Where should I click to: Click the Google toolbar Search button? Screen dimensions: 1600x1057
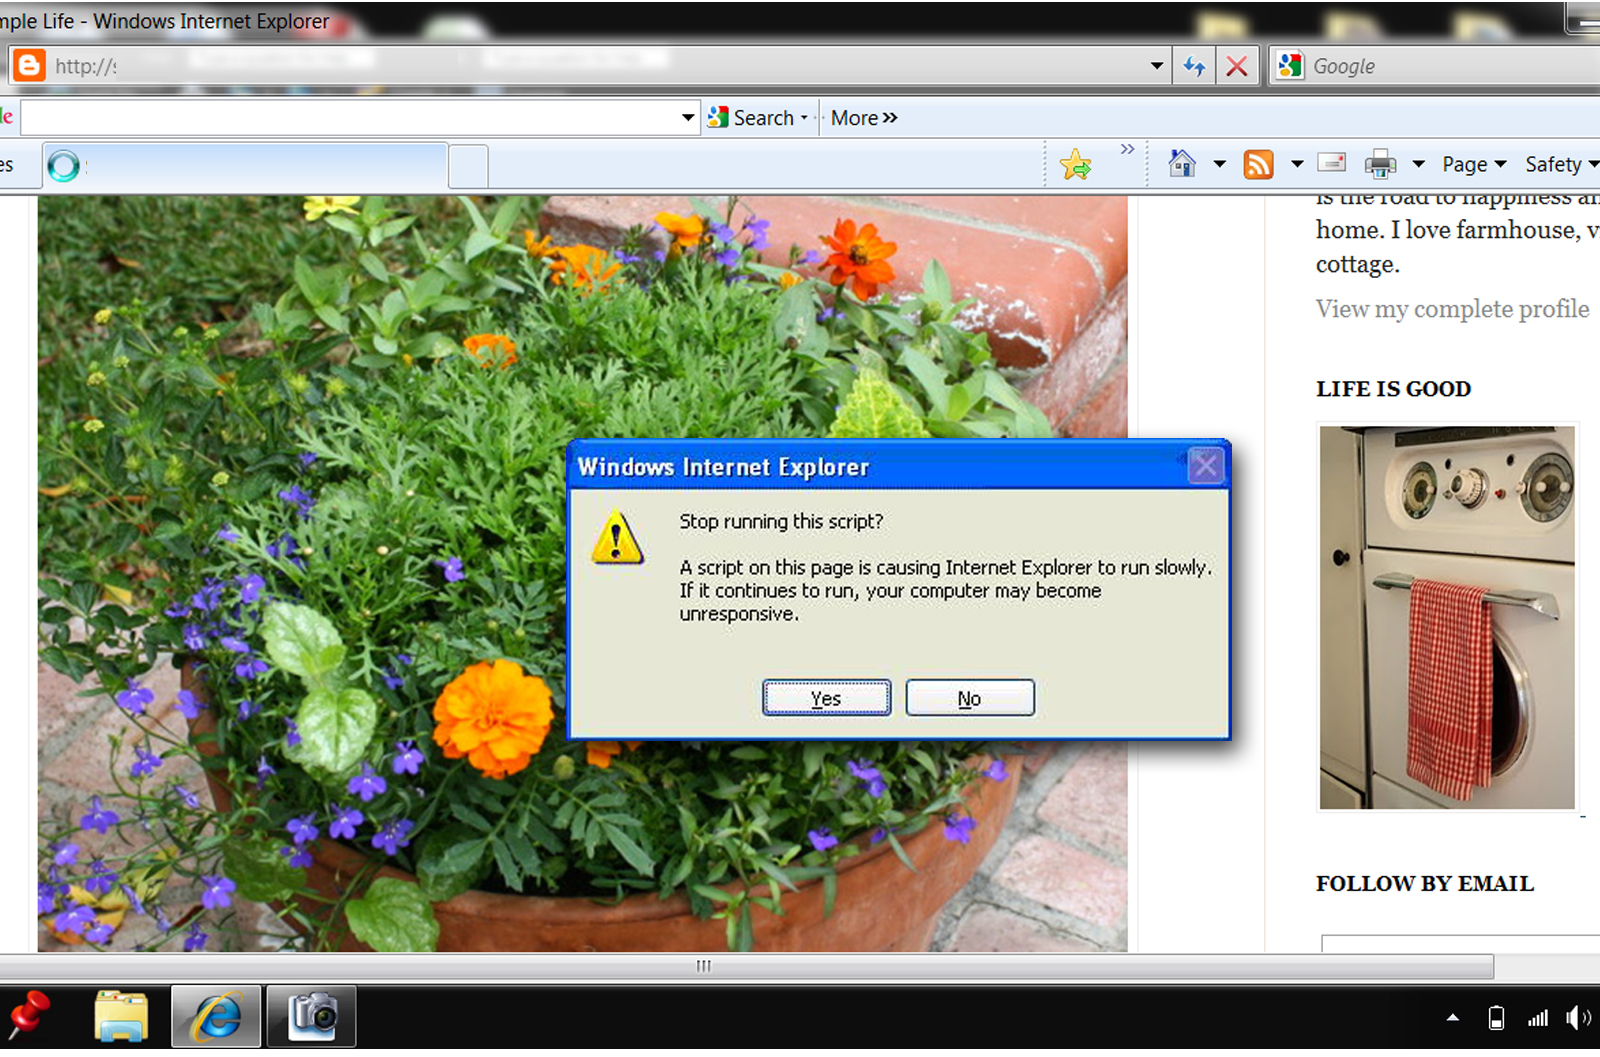[751, 118]
